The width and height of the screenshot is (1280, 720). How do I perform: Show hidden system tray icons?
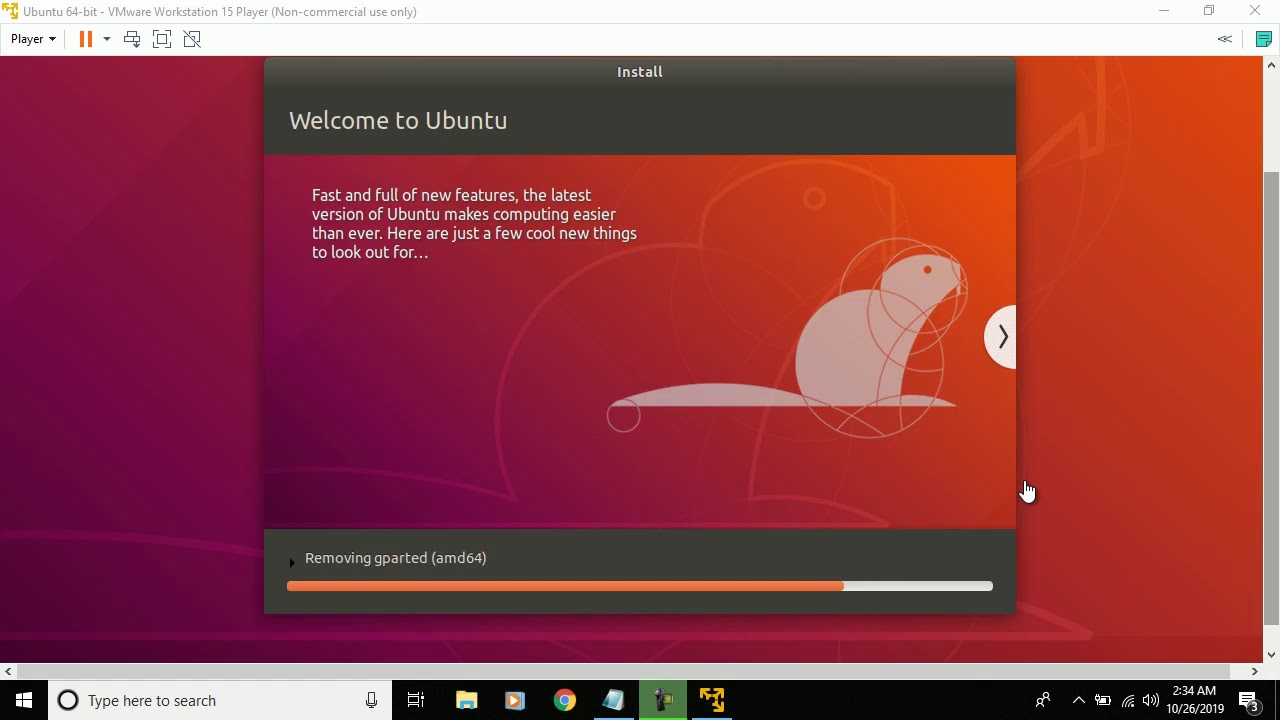point(1078,700)
